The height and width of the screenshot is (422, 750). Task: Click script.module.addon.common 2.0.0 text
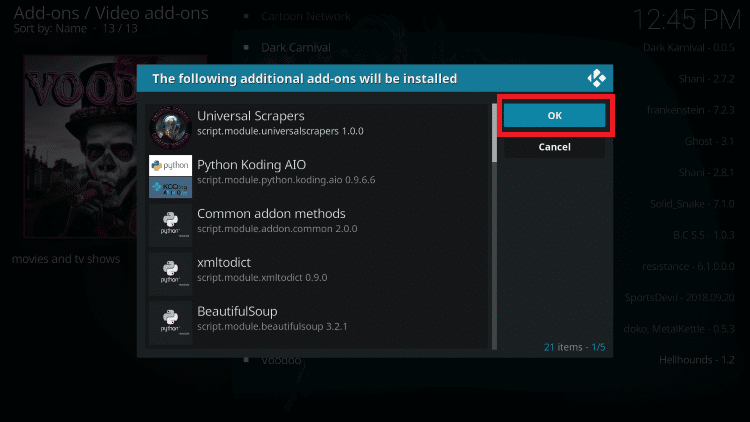[277, 229]
